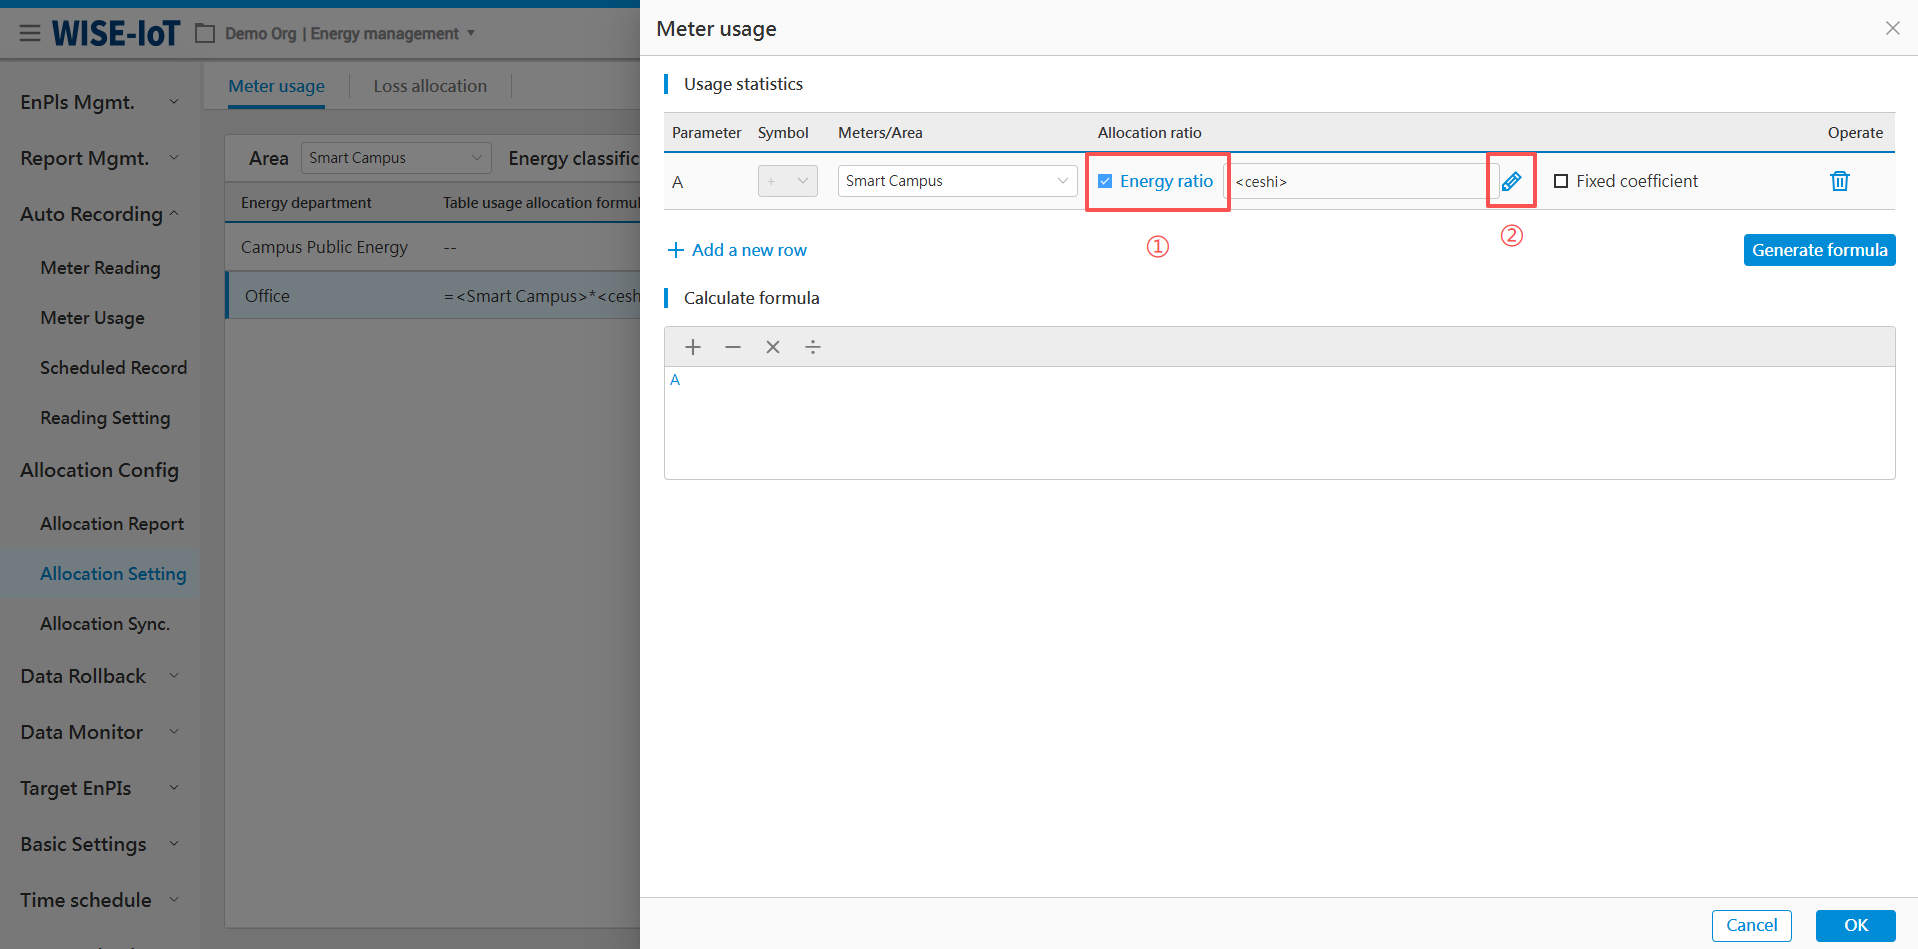The width and height of the screenshot is (1918, 949).
Task: Open the hamburger navigation menu
Action: 30,33
